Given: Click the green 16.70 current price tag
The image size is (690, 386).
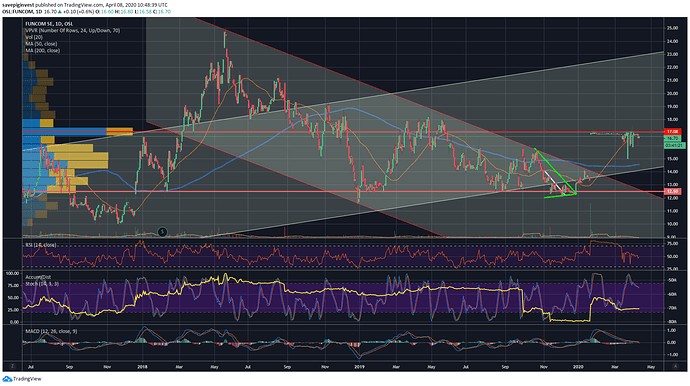Looking at the screenshot, I should tap(672, 138).
